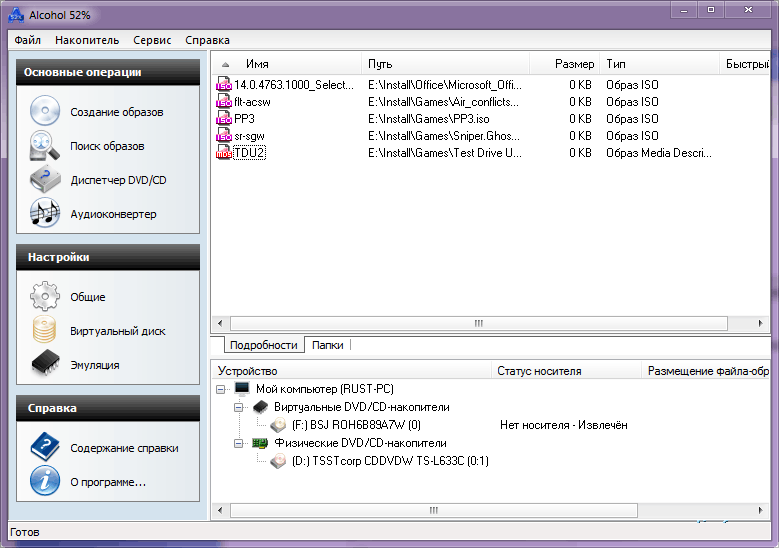
Task: Select (F:) BSJ ROH6B89A7W (0) drive
Action: click(356, 425)
